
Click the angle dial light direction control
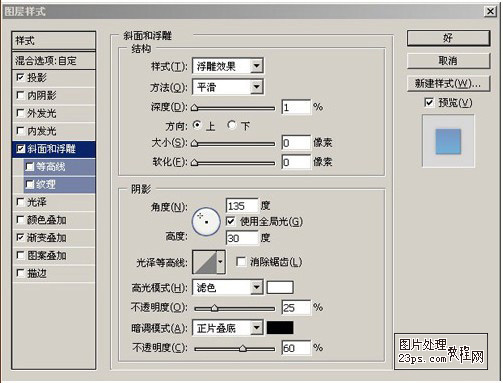pos(206,221)
